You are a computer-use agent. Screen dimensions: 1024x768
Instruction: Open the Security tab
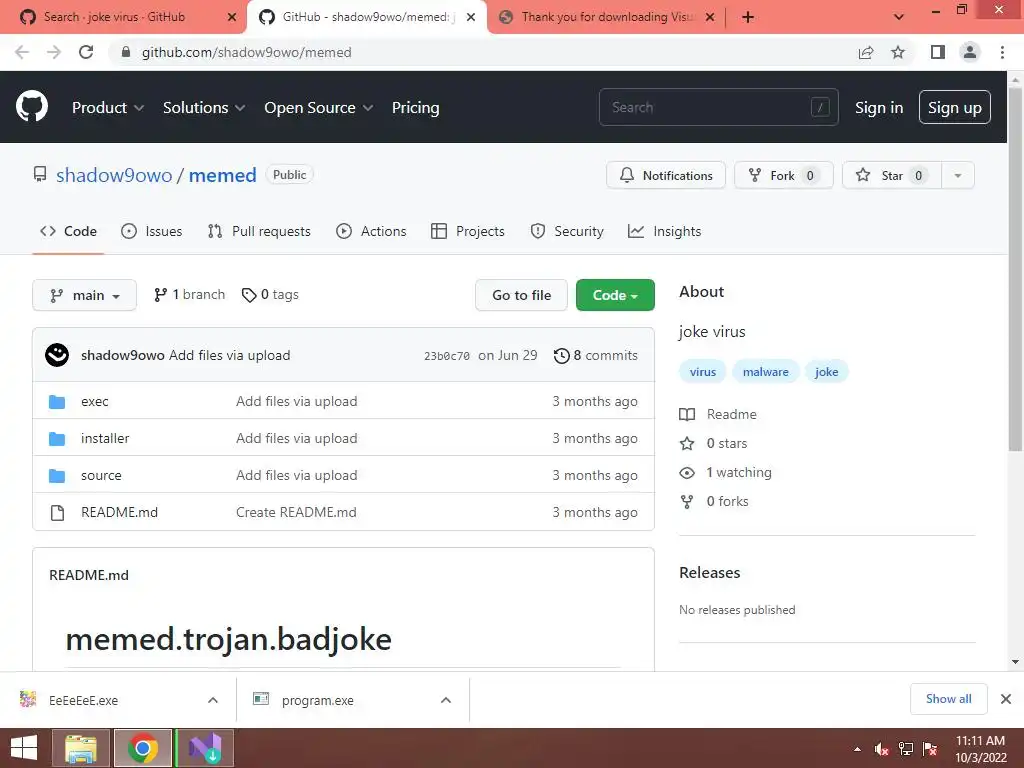[567, 231]
